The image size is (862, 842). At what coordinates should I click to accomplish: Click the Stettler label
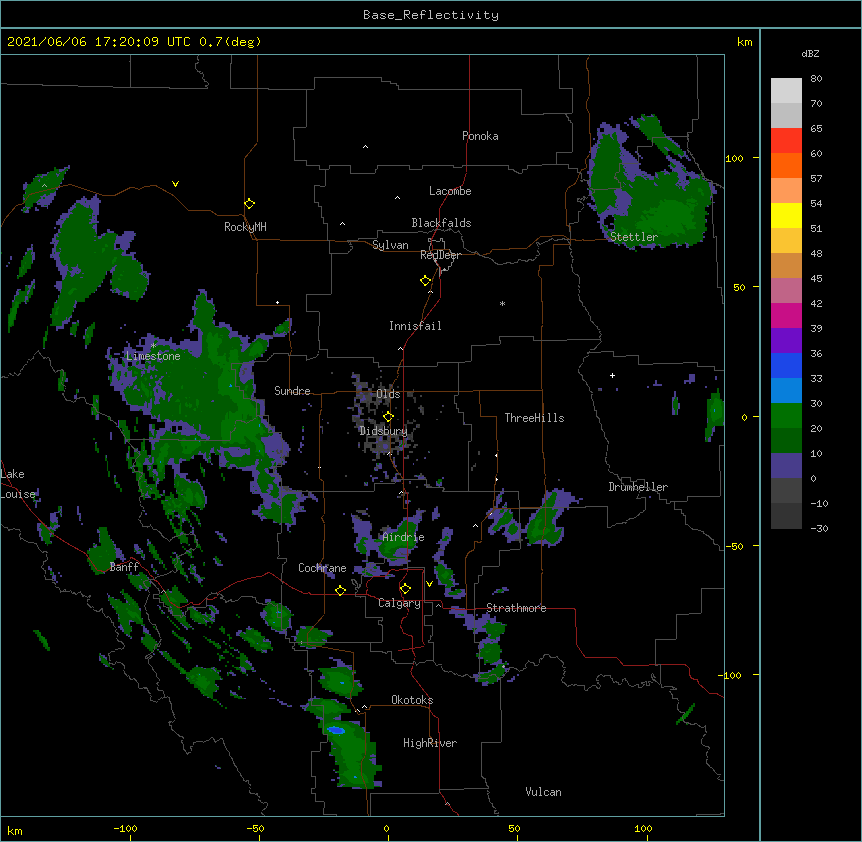[634, 237]
